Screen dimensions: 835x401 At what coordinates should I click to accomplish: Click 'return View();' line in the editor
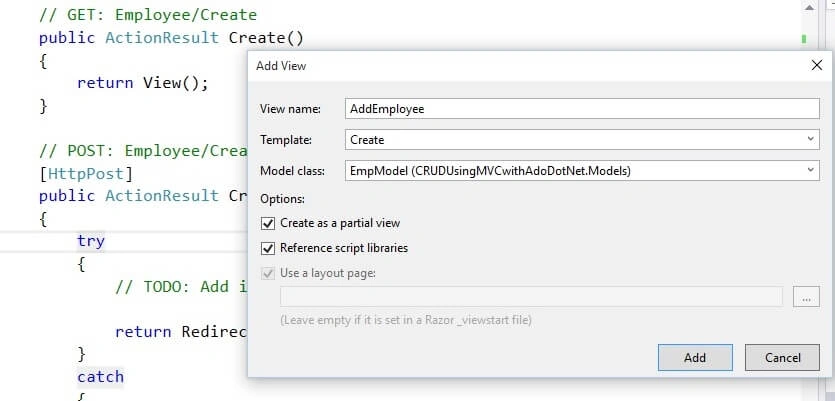pyautogui.click(x=143, y=83)
